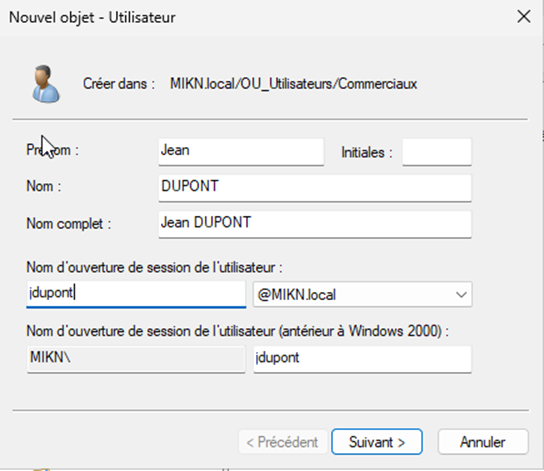Click the Nom complet field Jean DUPONT
This screenshot has height=471, width=544.
315,224
